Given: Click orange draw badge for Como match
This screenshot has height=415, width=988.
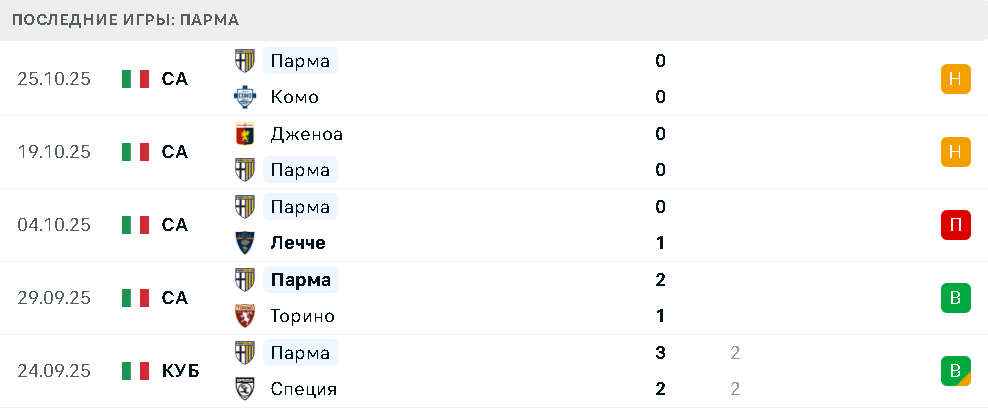Looking at the screenshot, I should pyautogui.click(x=956, y=79).
